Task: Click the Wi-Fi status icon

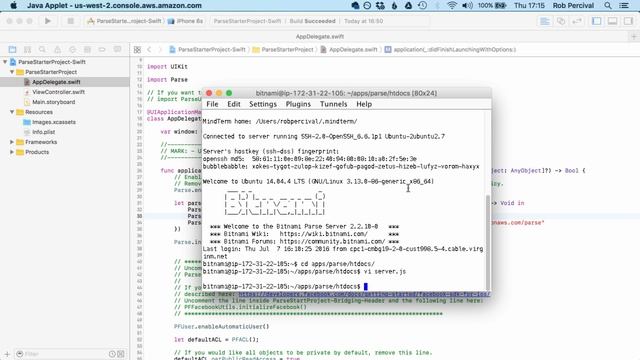Action: coord(451,5)
